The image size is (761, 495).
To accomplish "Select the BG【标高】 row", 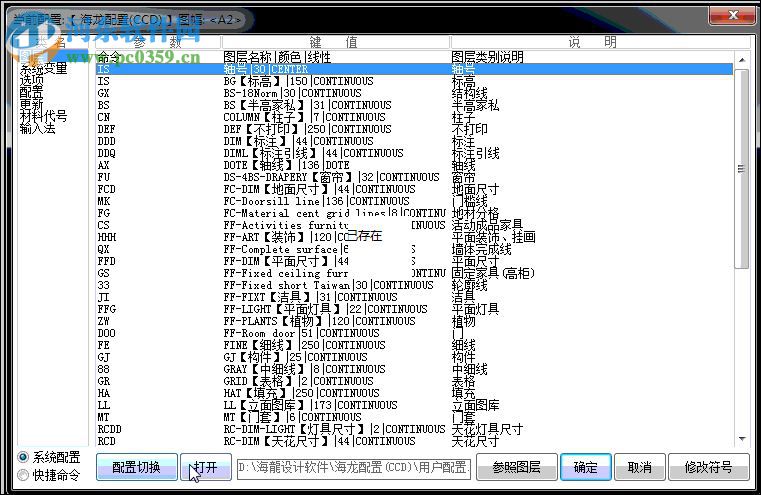I will (414, 81).
